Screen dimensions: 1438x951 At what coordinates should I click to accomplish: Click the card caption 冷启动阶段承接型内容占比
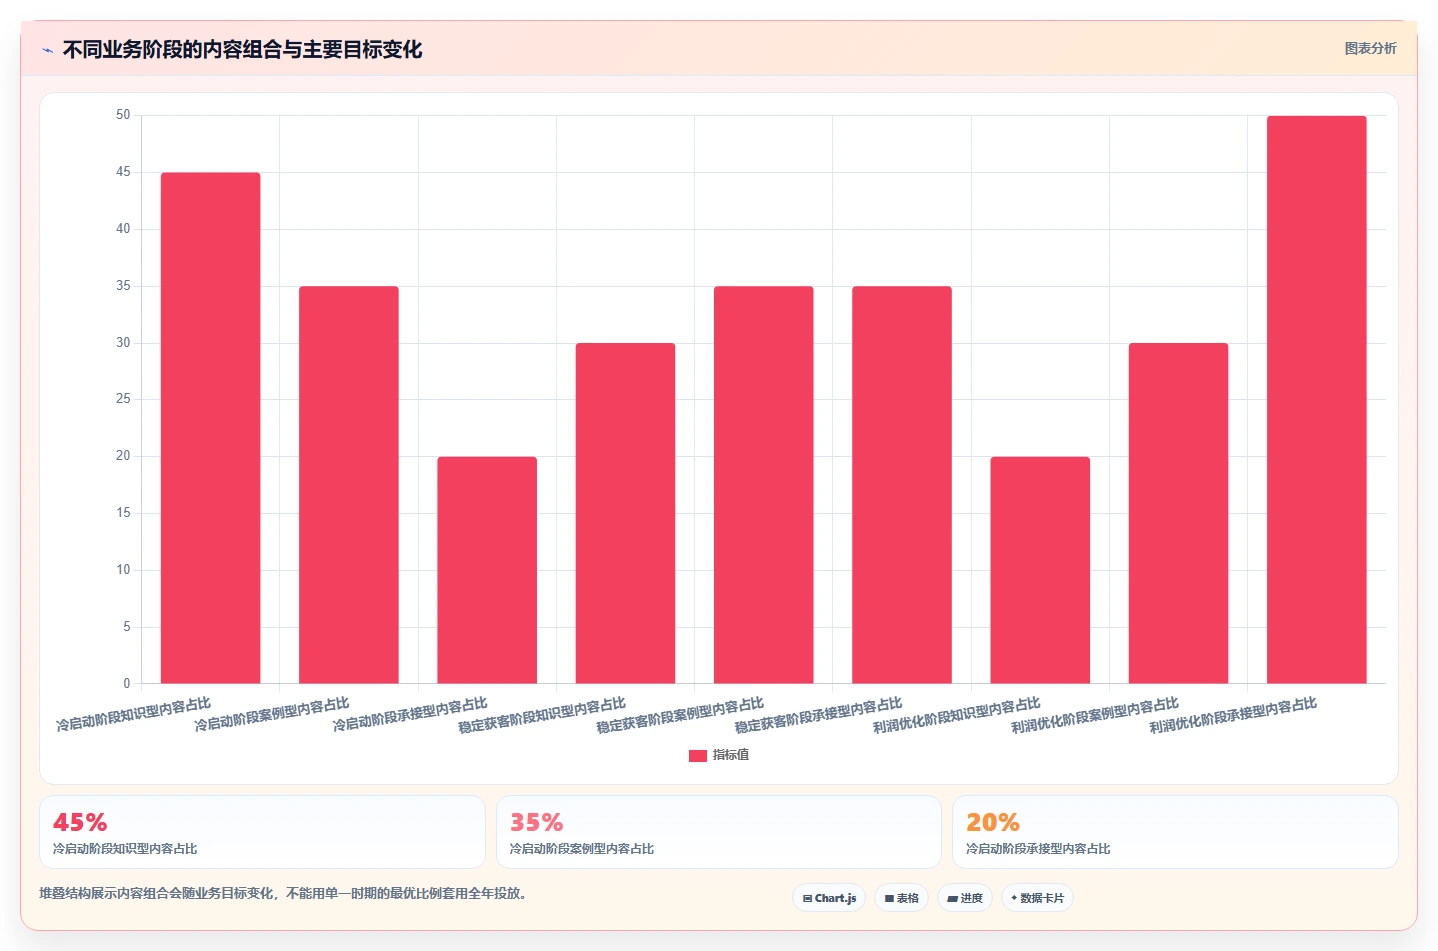[x=1038, y=849]
